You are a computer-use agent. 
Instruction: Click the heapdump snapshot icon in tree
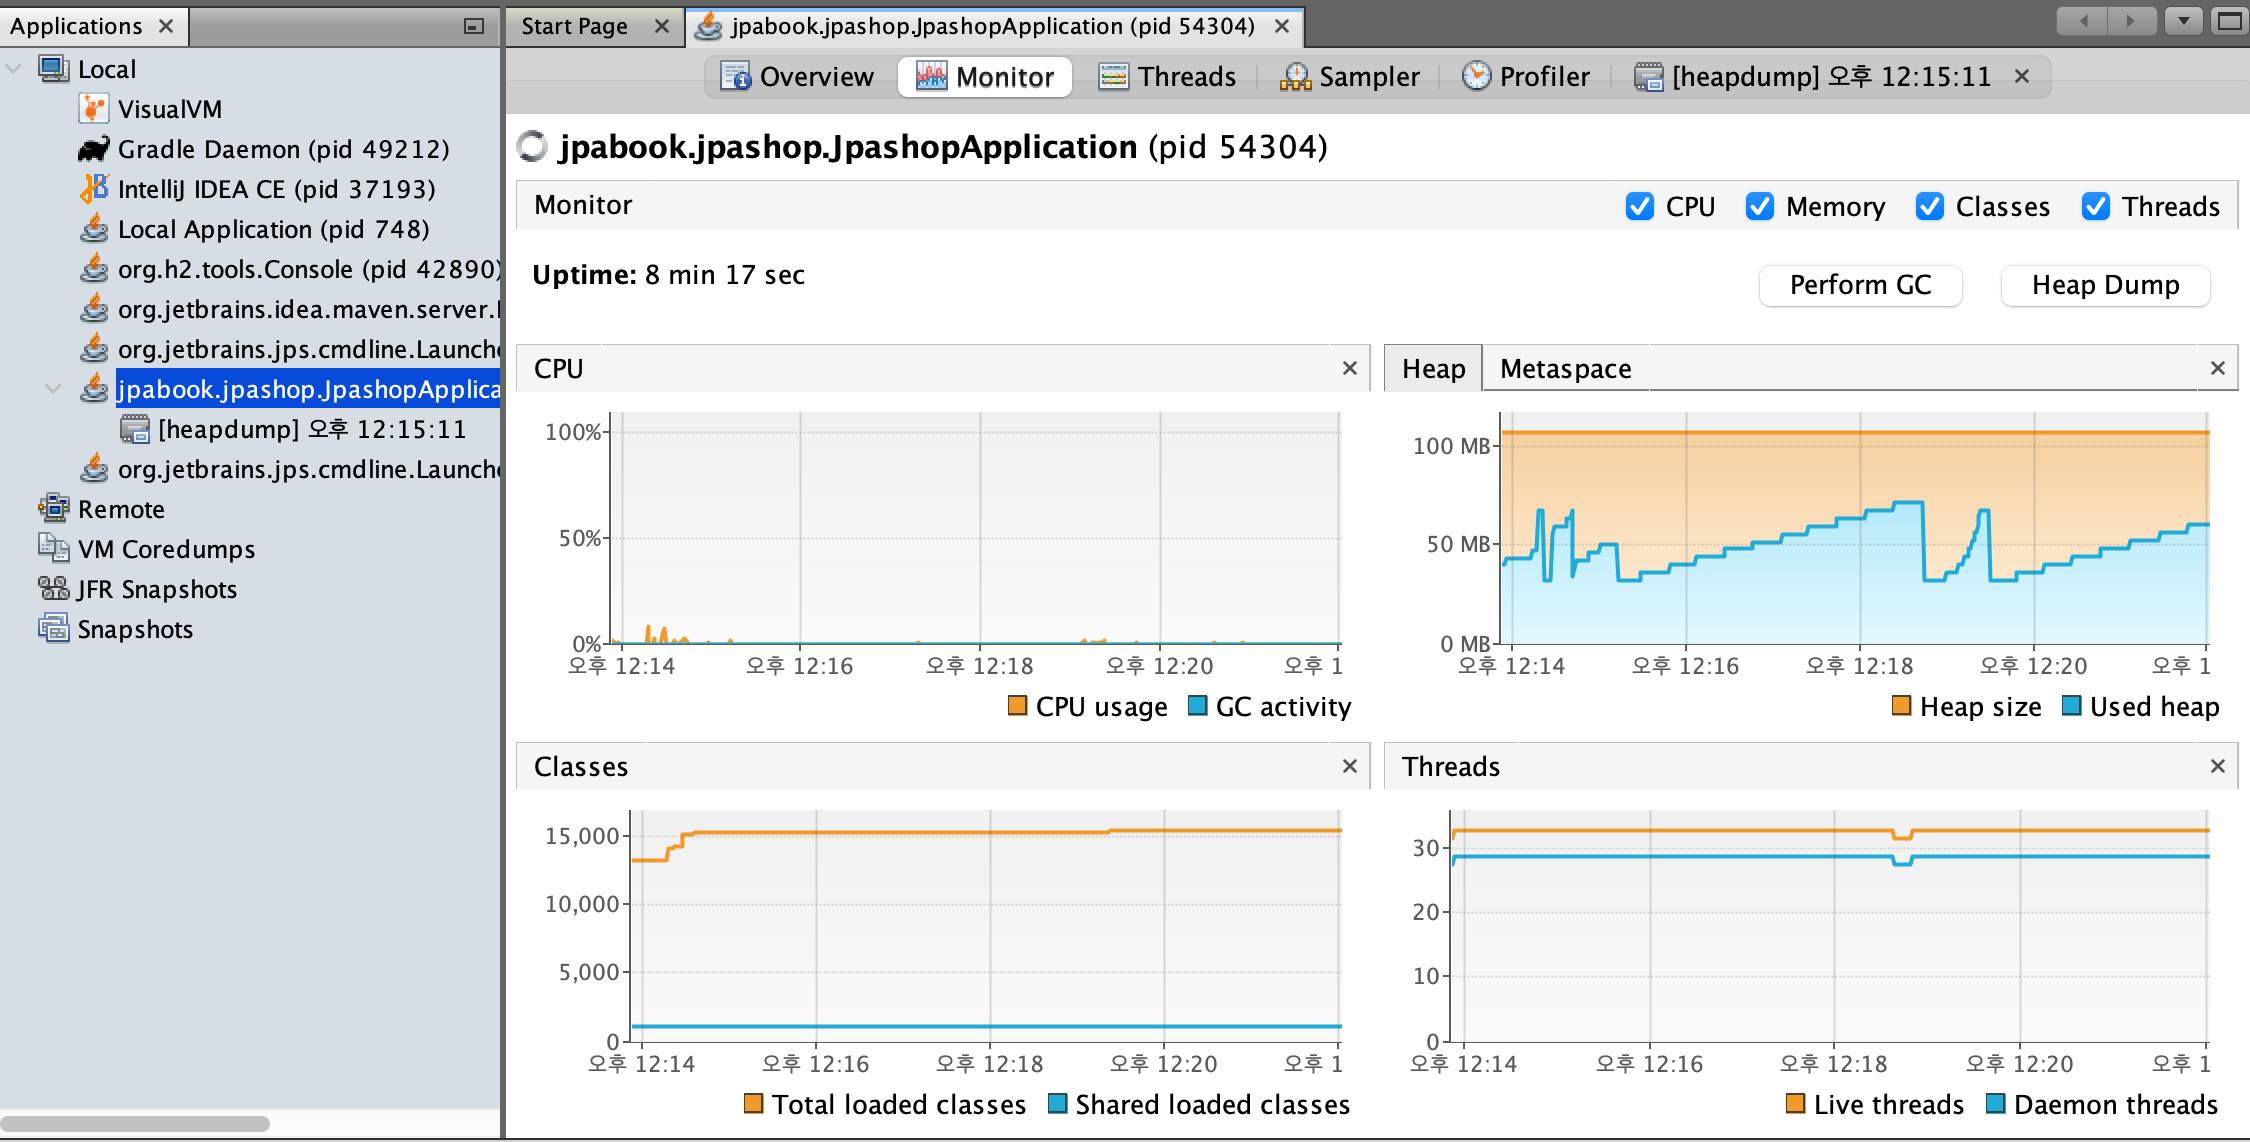click(x=134, y=429)
